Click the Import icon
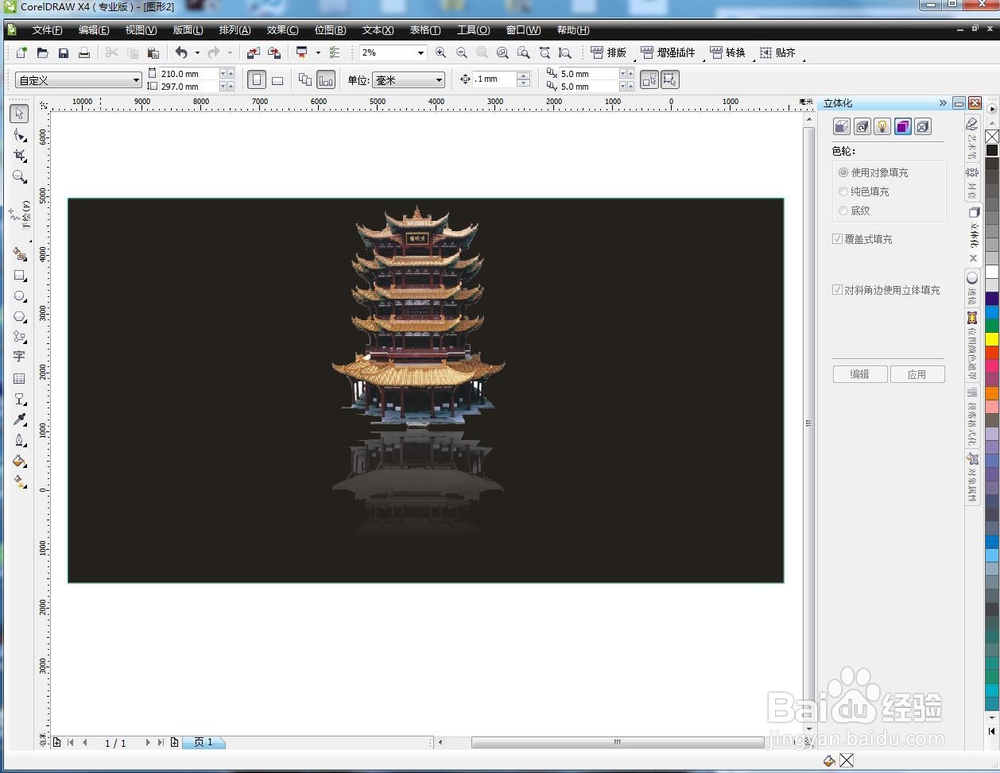Viewport: 1000px width, 773px height. [x=253, y=52]
